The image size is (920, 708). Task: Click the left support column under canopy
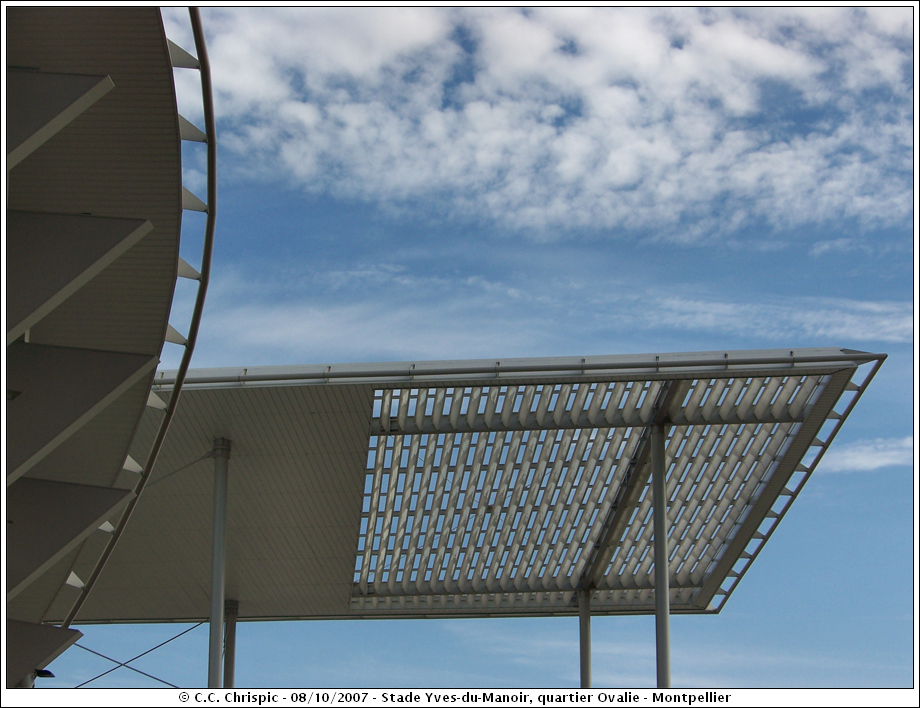click(x=218, y=560)
